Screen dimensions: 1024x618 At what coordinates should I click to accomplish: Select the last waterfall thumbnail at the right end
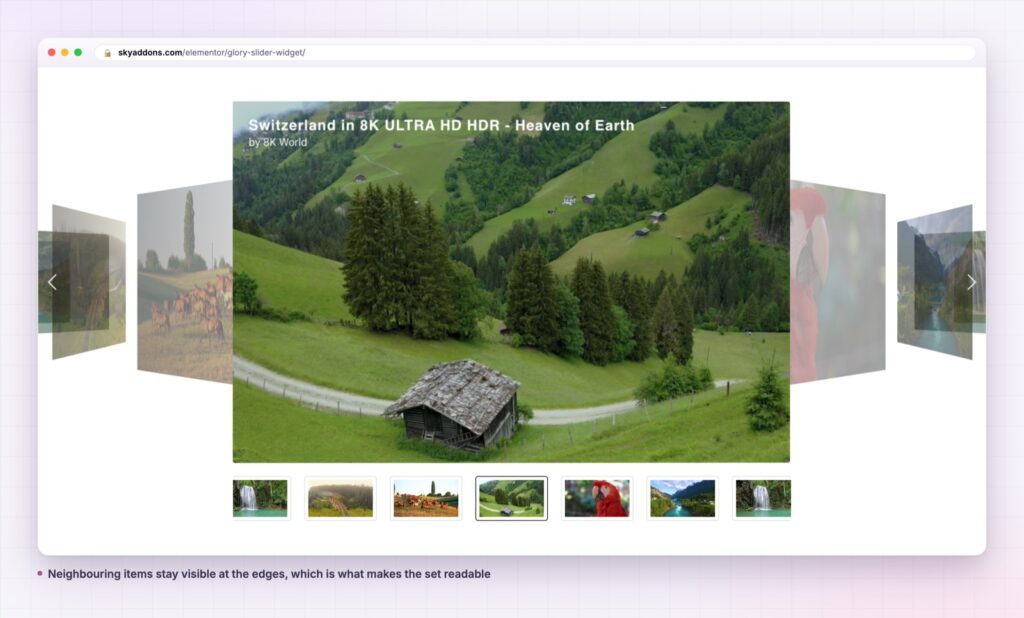pos(763,498)
